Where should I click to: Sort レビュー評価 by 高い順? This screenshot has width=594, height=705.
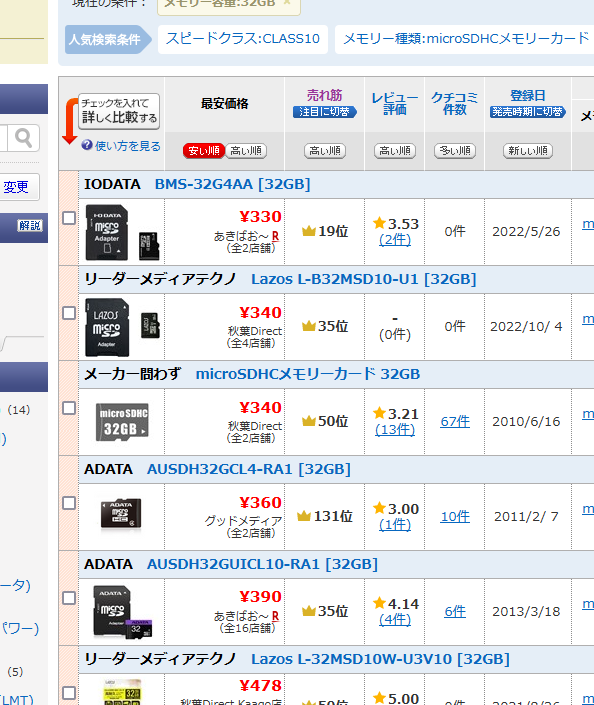pos(395,151)
